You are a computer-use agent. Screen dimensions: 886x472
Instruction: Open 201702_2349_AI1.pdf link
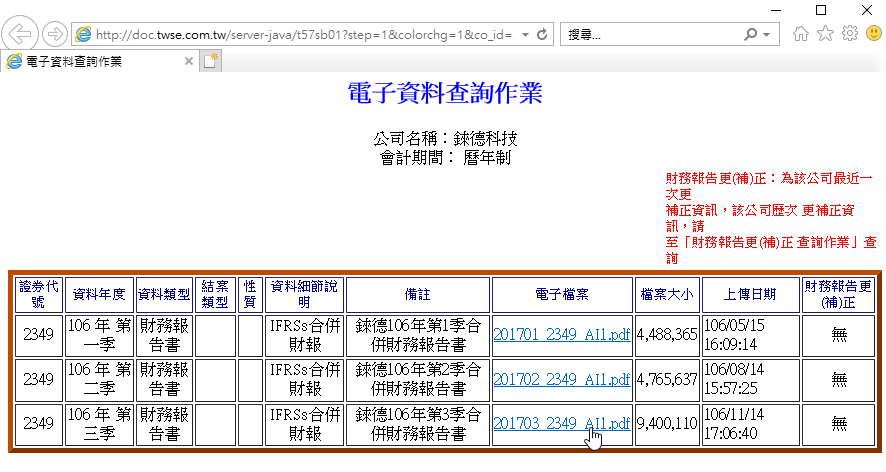click(x=562, y=379)
